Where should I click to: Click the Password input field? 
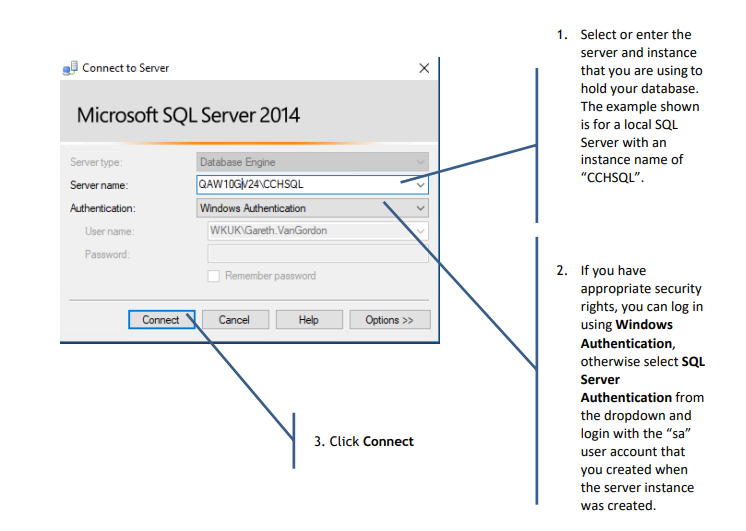pos(318,254)
